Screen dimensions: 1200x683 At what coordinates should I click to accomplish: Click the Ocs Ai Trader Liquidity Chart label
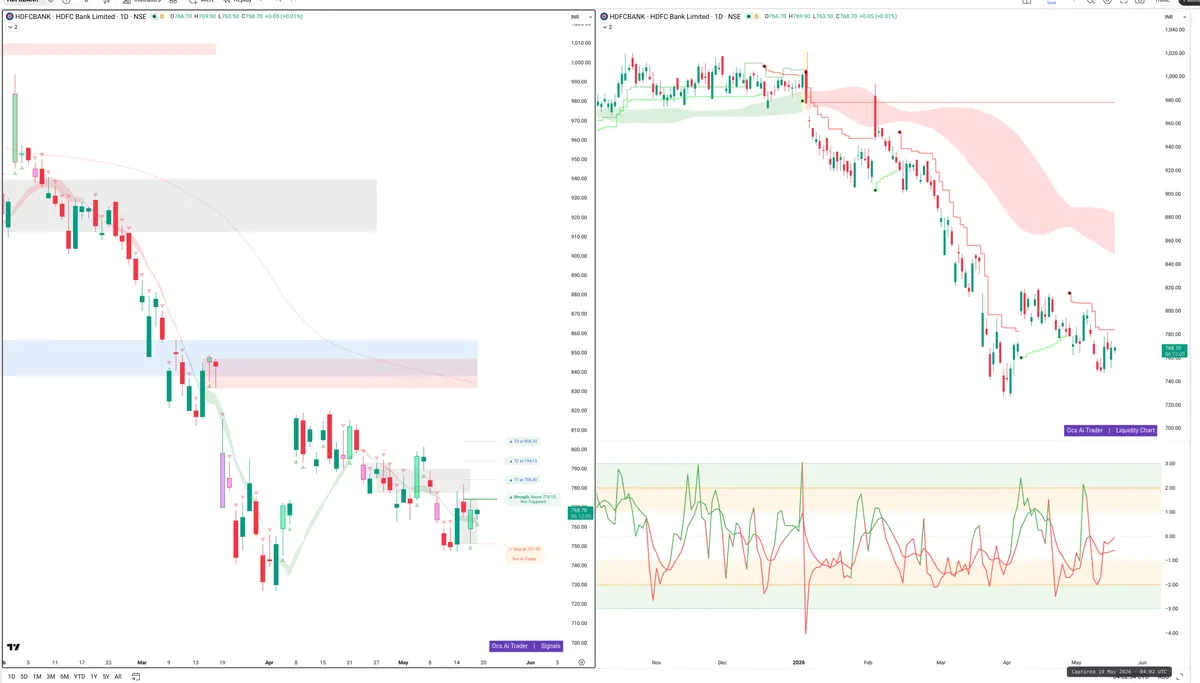click(x=1111, y=430)
